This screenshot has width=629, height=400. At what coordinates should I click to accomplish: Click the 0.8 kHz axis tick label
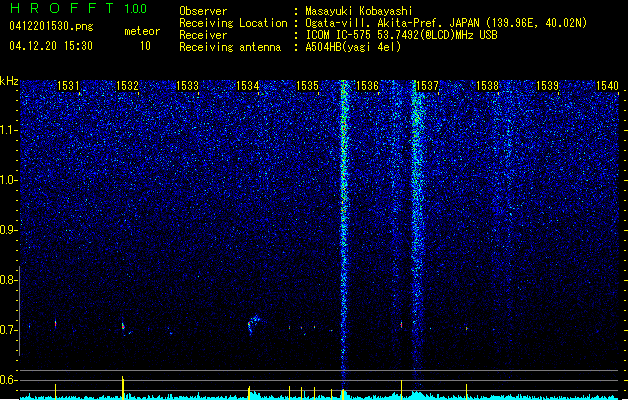[8, 280]
